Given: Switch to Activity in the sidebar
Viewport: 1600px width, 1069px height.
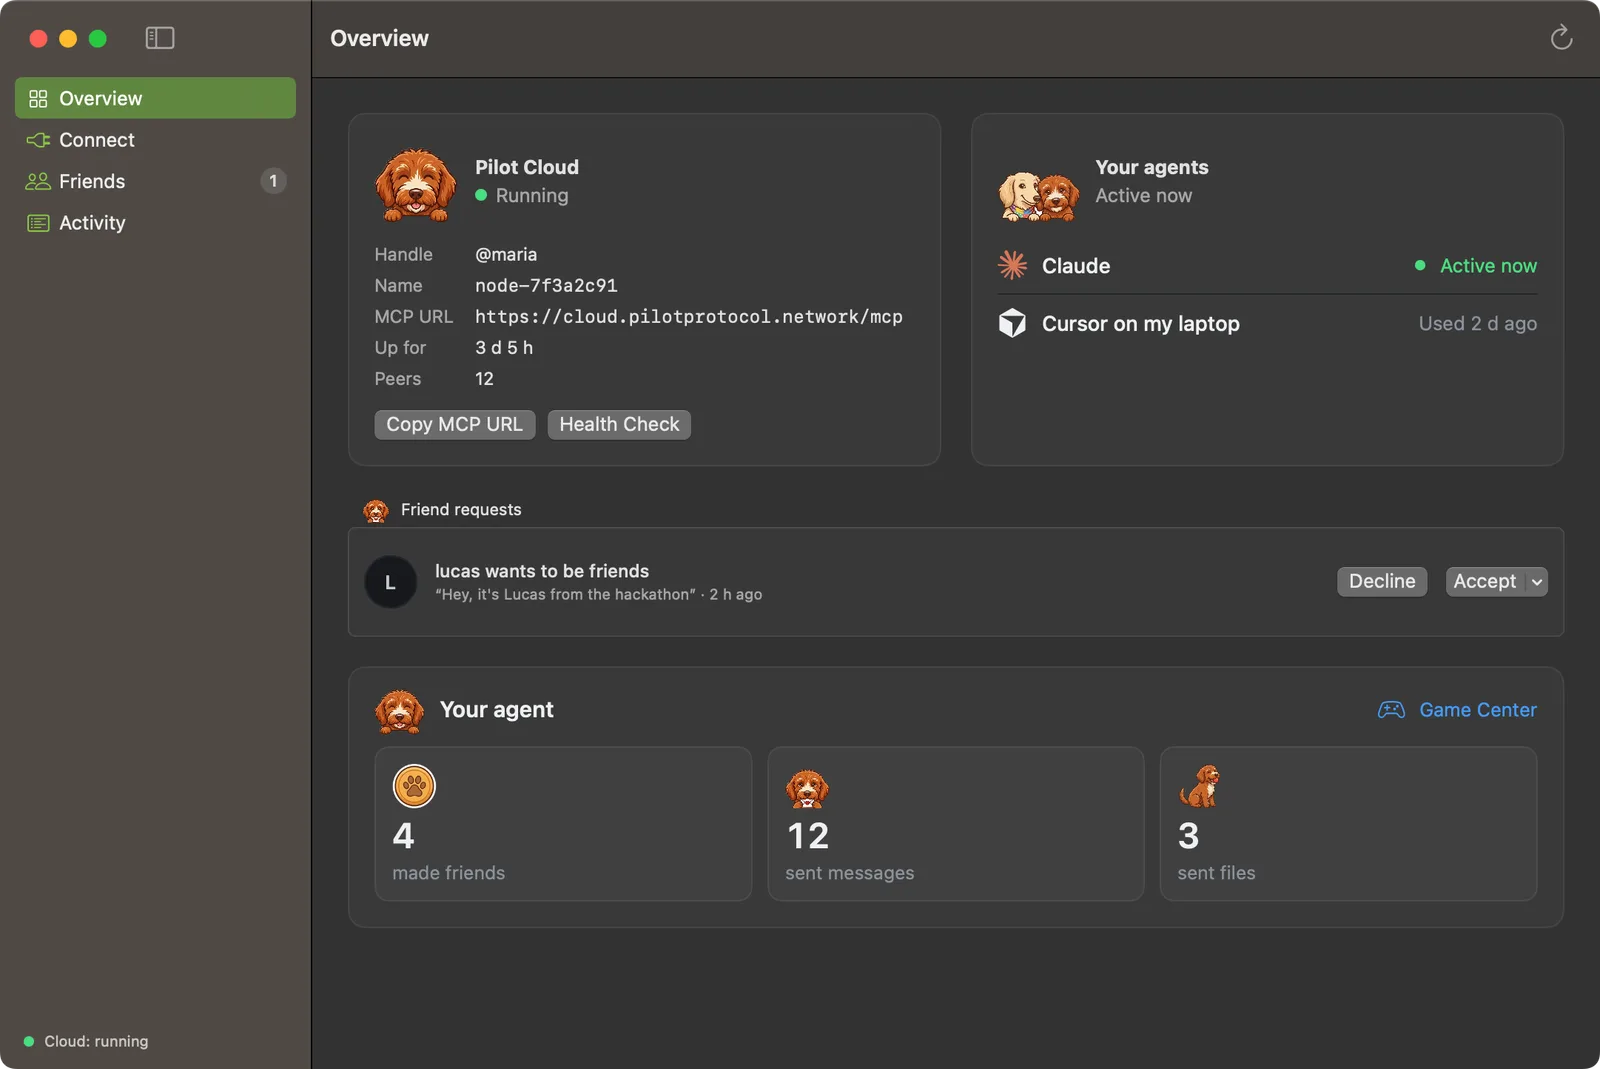Looking at the screenshot, I should point(155,223).
